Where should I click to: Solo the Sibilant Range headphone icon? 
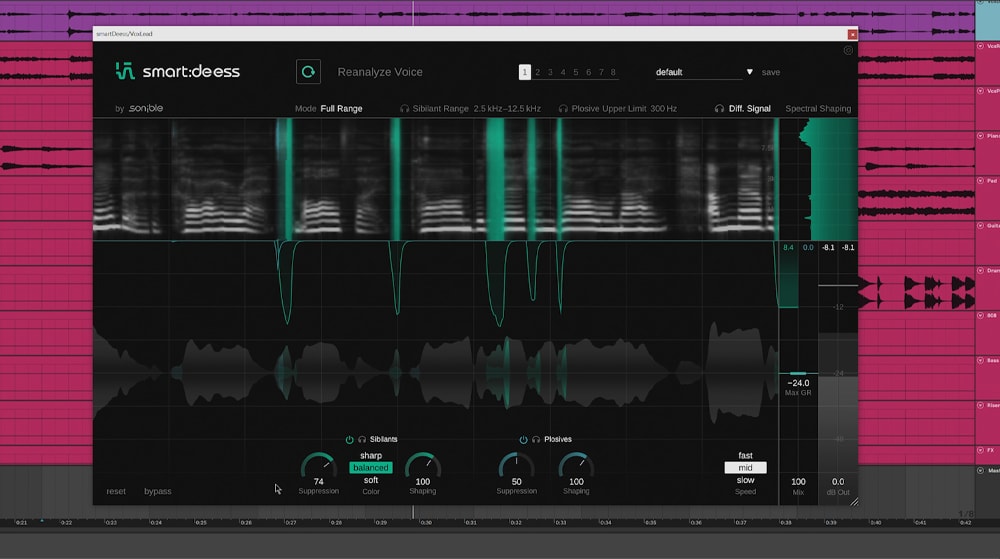pyautogui.click(x=404, y=109)
